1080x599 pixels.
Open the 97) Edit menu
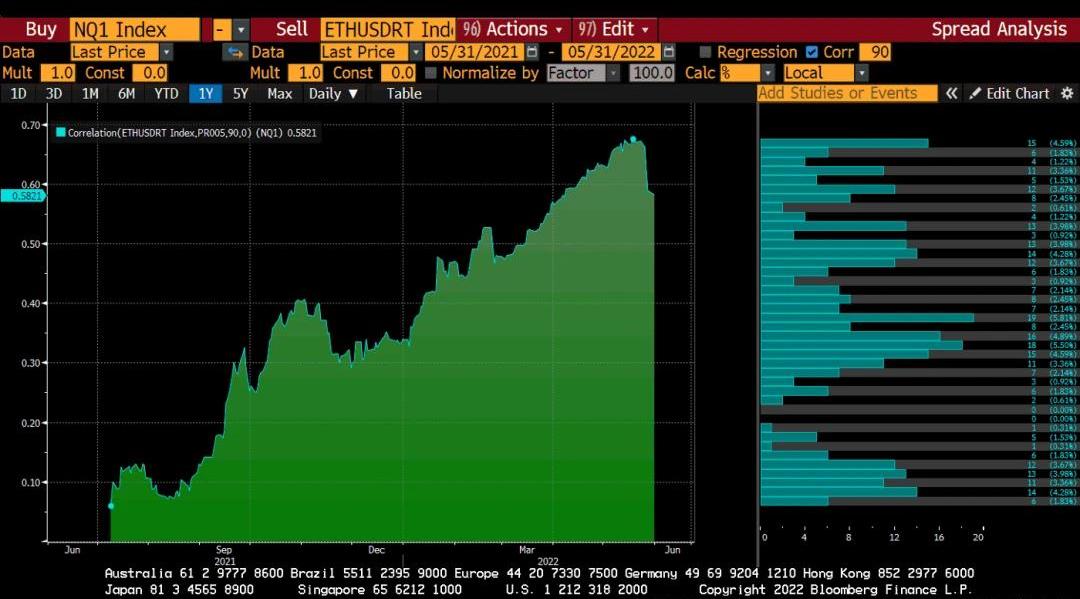pyautogui.click(x=616, y=29)
